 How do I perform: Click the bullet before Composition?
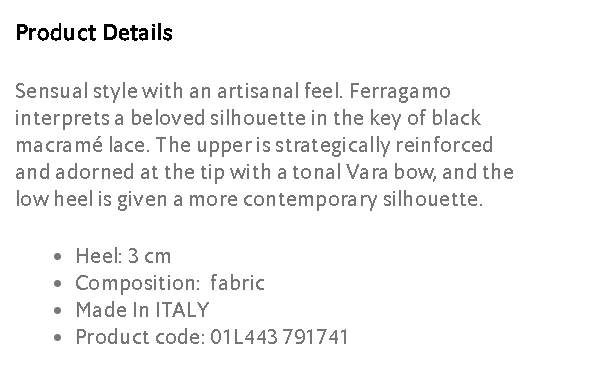pos(57,284)
